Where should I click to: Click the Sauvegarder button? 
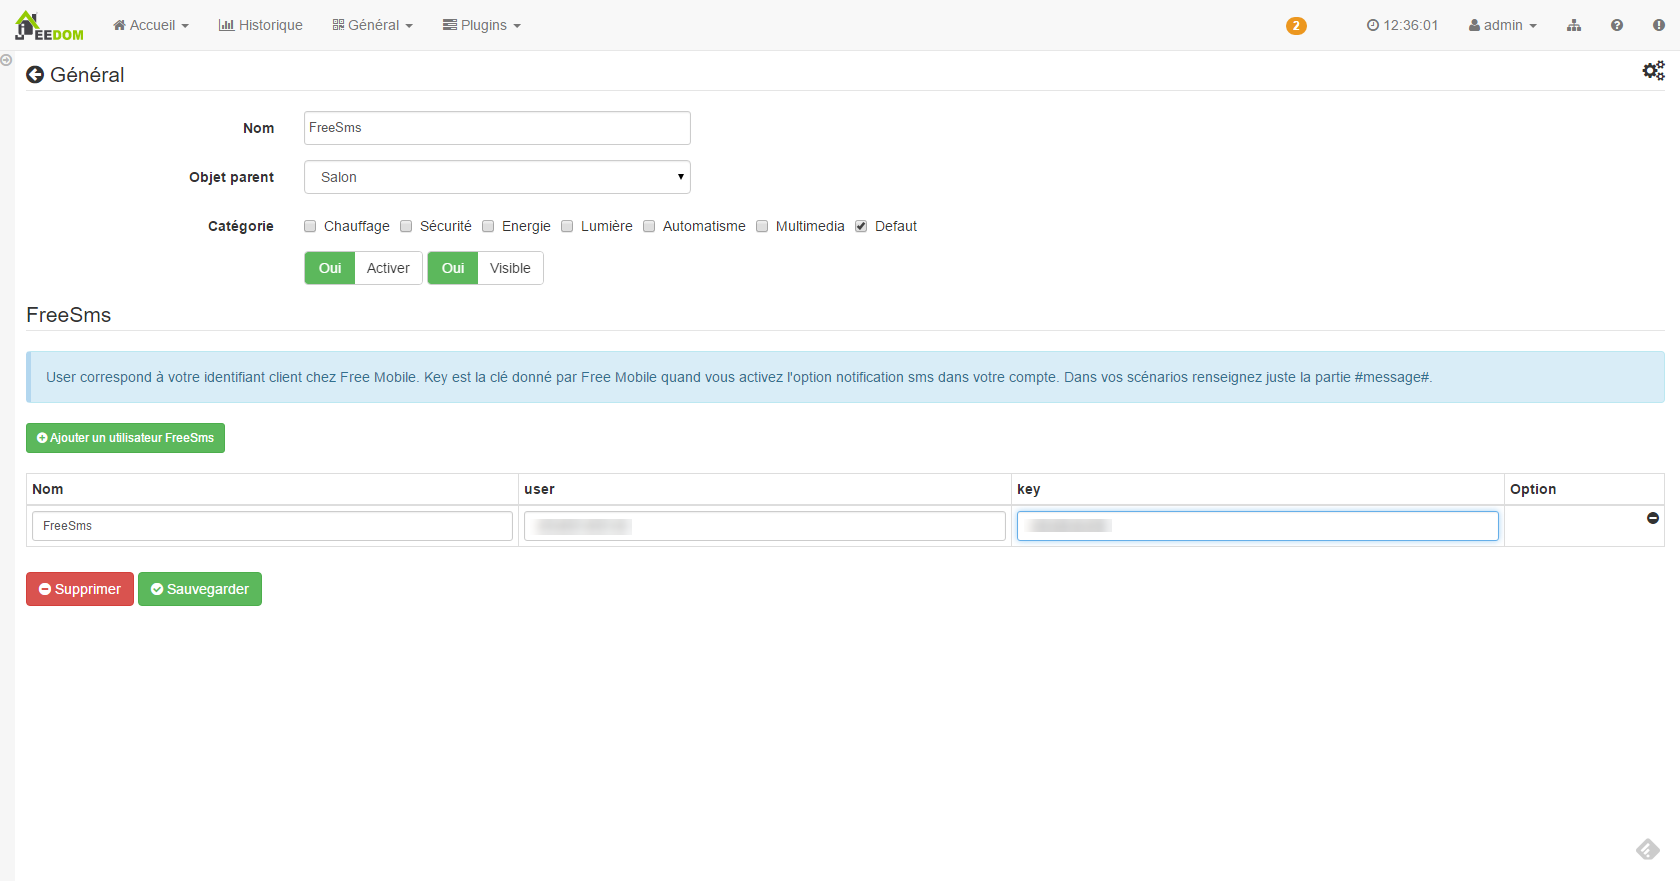[x=200, y=589]
